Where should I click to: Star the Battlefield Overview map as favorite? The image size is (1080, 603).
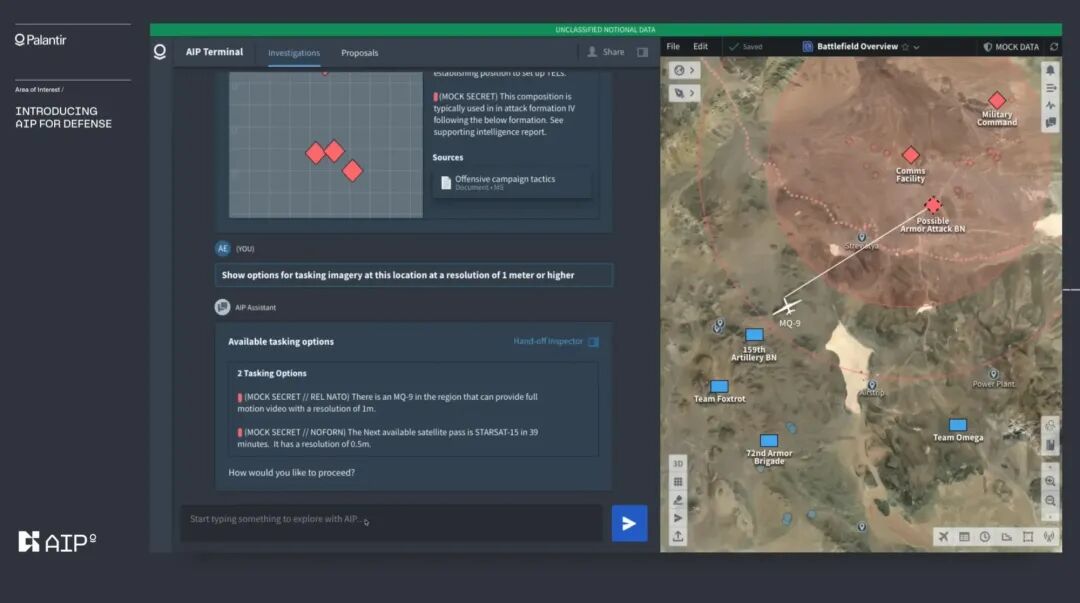click(906, 47)
